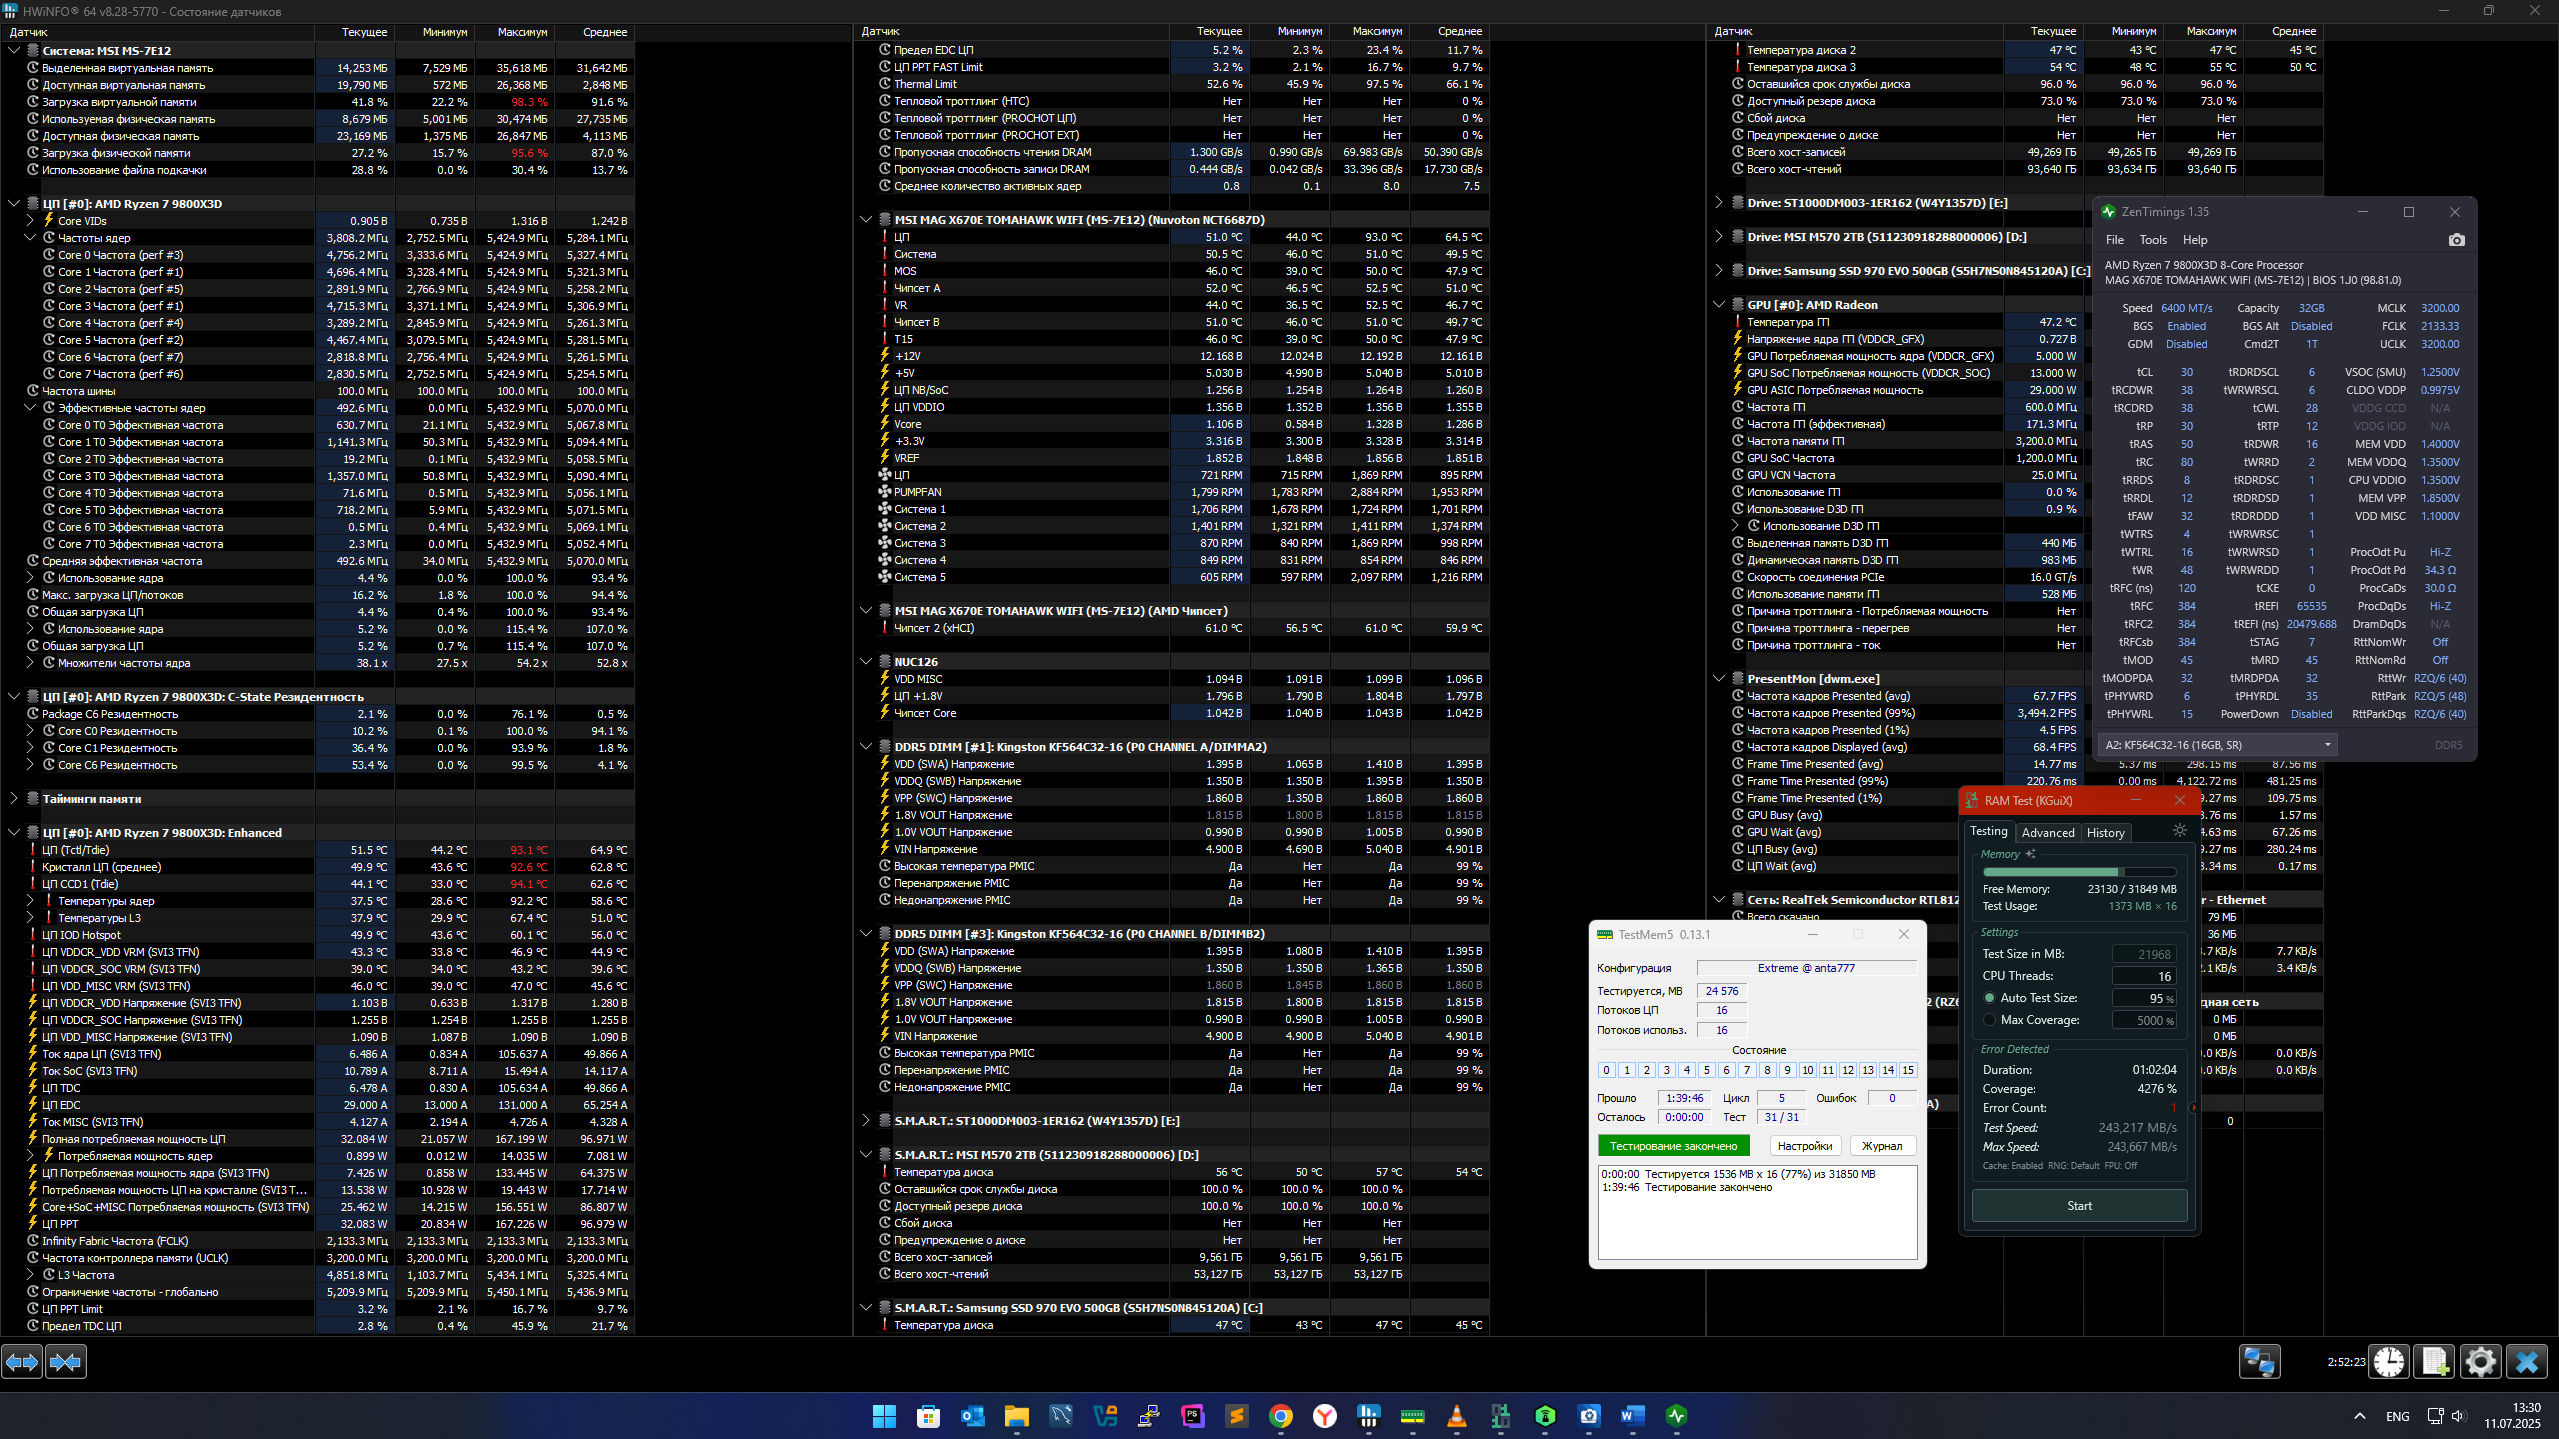Switch to Advanced tab in RAM Test
2559x1439 pixels.
tap(2047, 833)
